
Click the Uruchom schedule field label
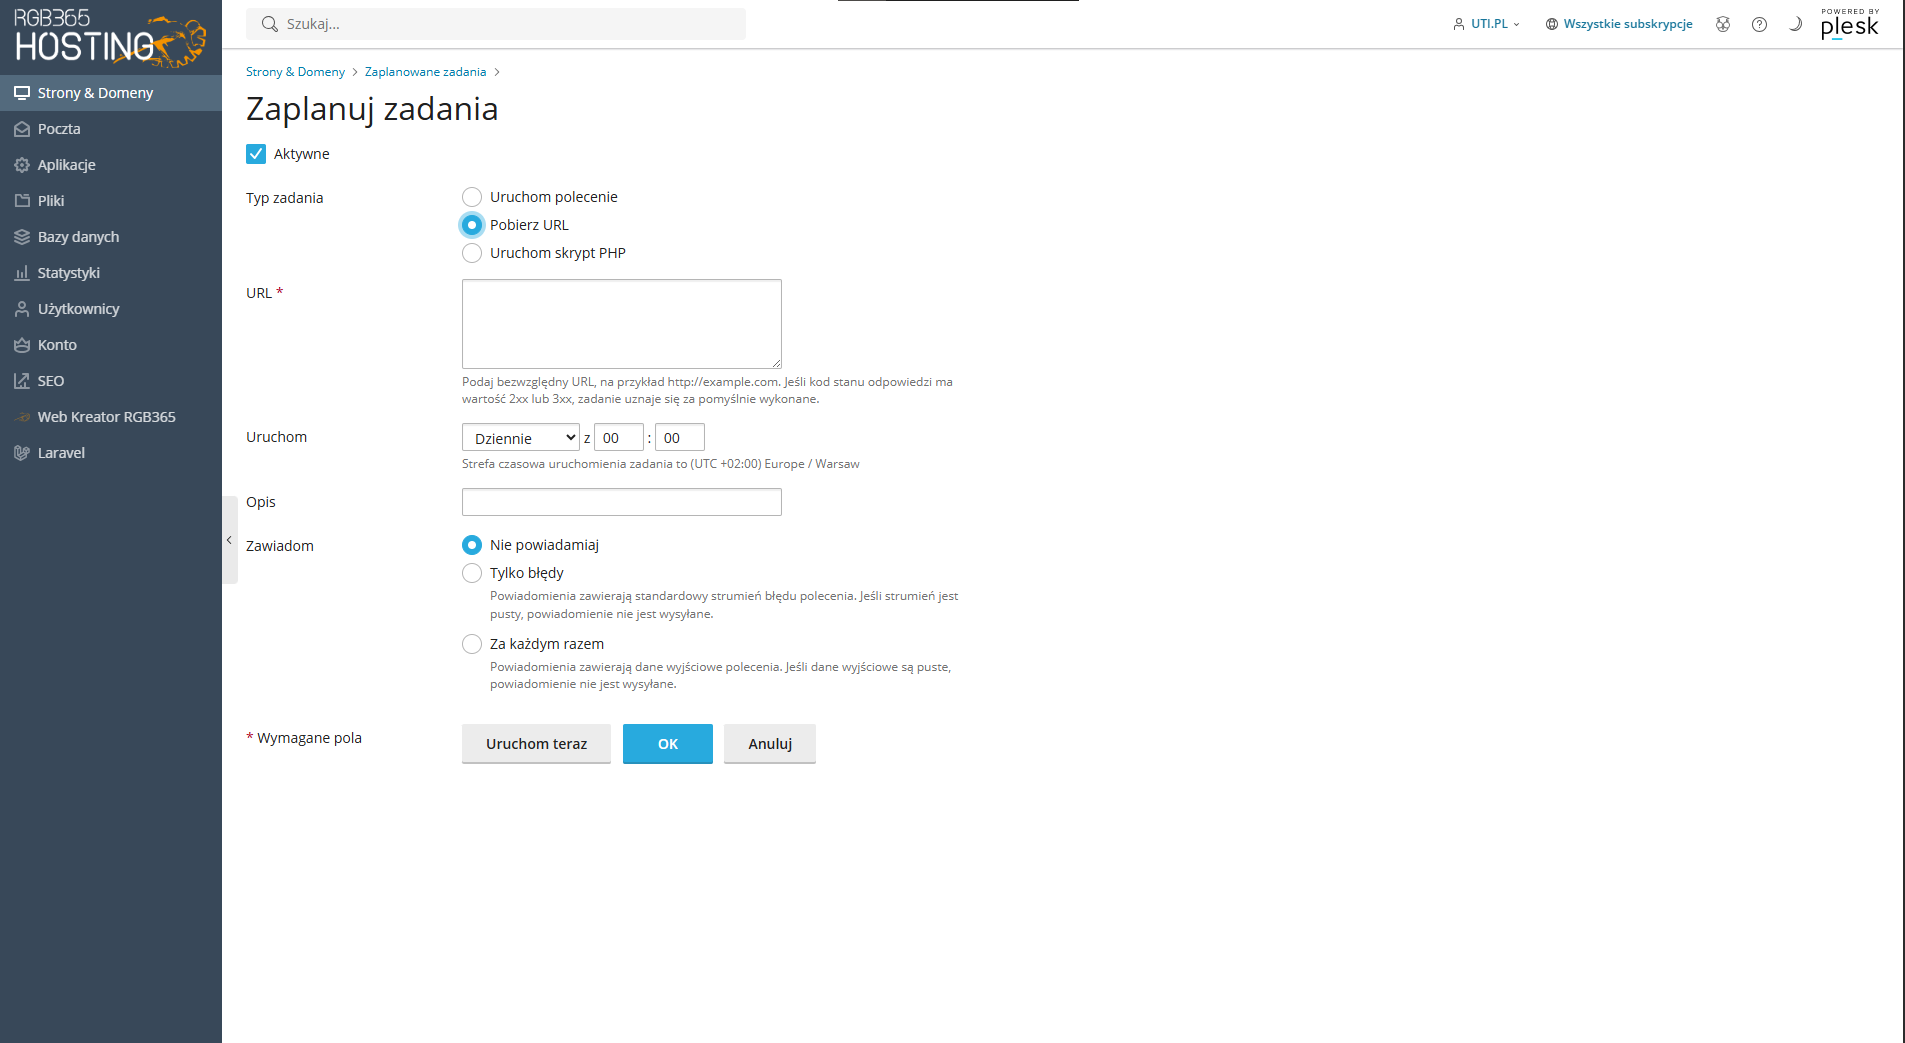(277, 437)
